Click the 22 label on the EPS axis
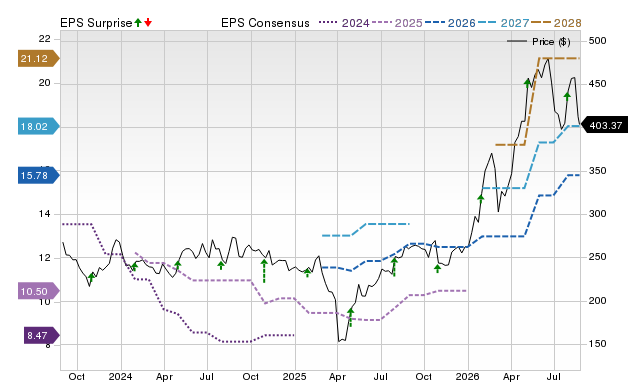Image resolution: width=640 pixels, height=382 pixels. [44, 39]
